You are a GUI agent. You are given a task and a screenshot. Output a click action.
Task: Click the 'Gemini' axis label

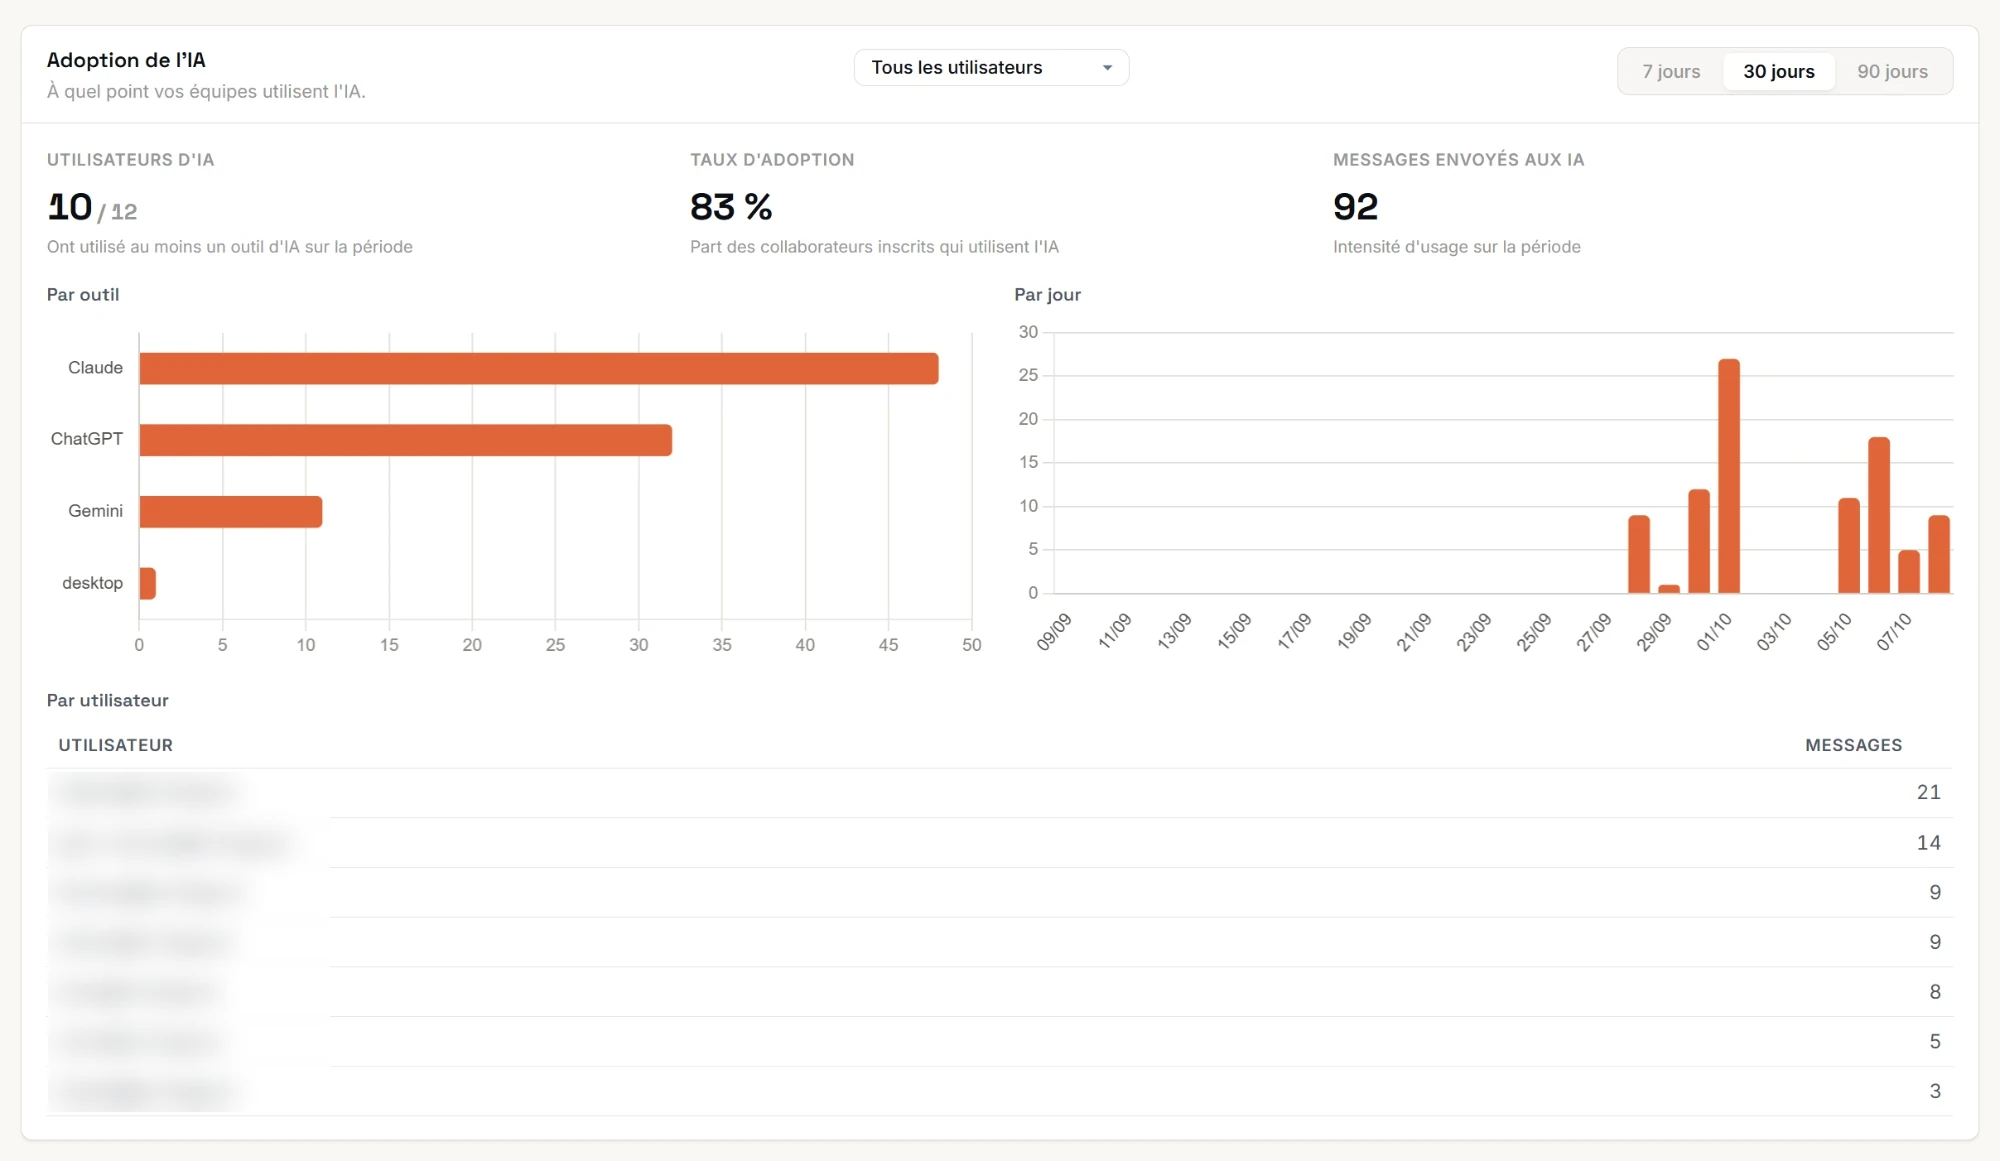point(95,511)
